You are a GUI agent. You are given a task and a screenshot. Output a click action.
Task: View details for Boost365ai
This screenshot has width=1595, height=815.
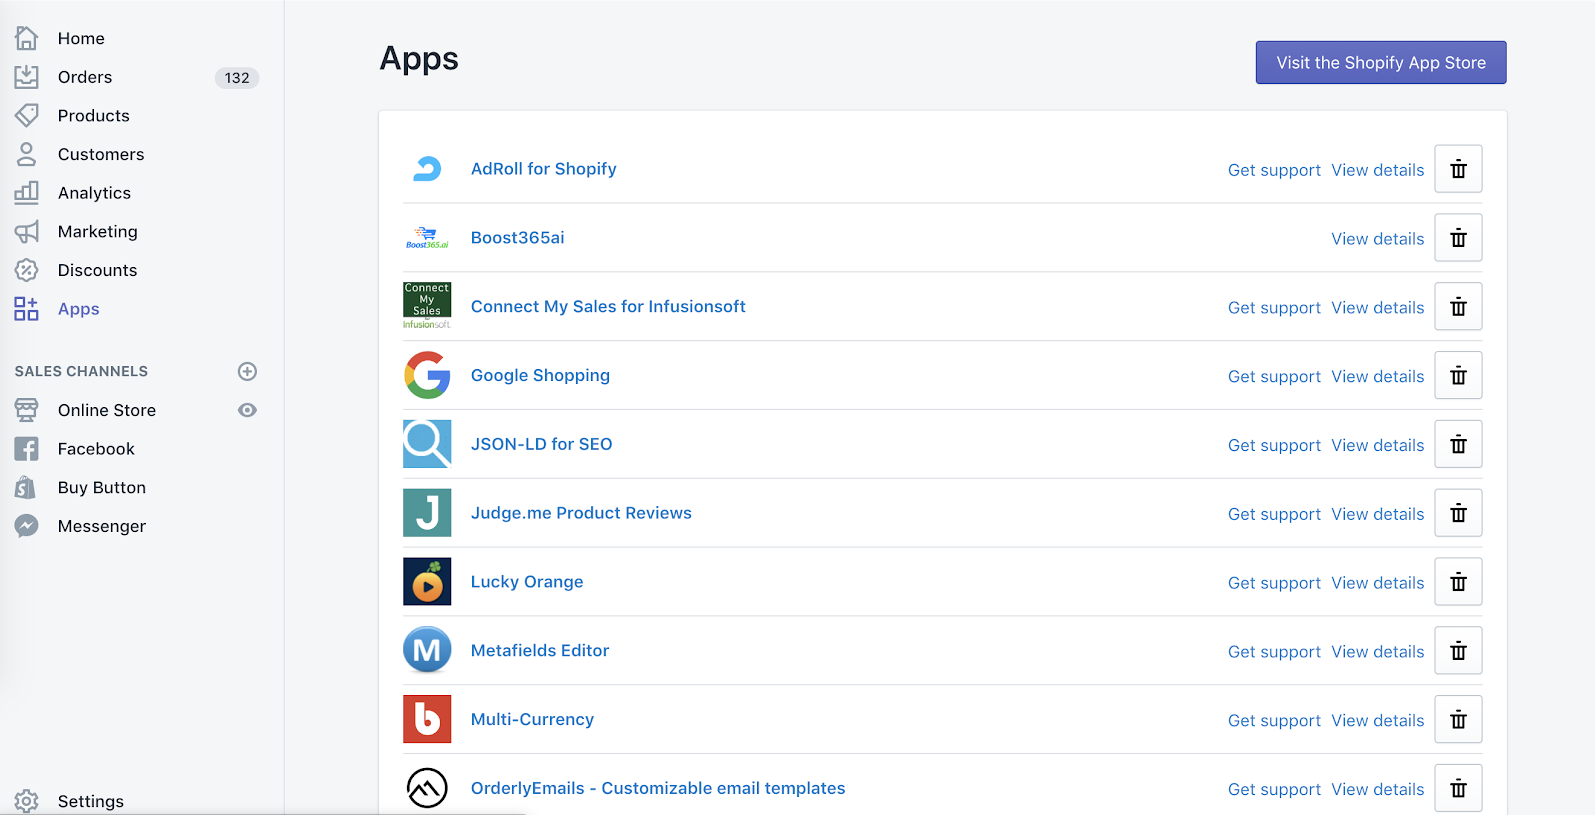1377,239
